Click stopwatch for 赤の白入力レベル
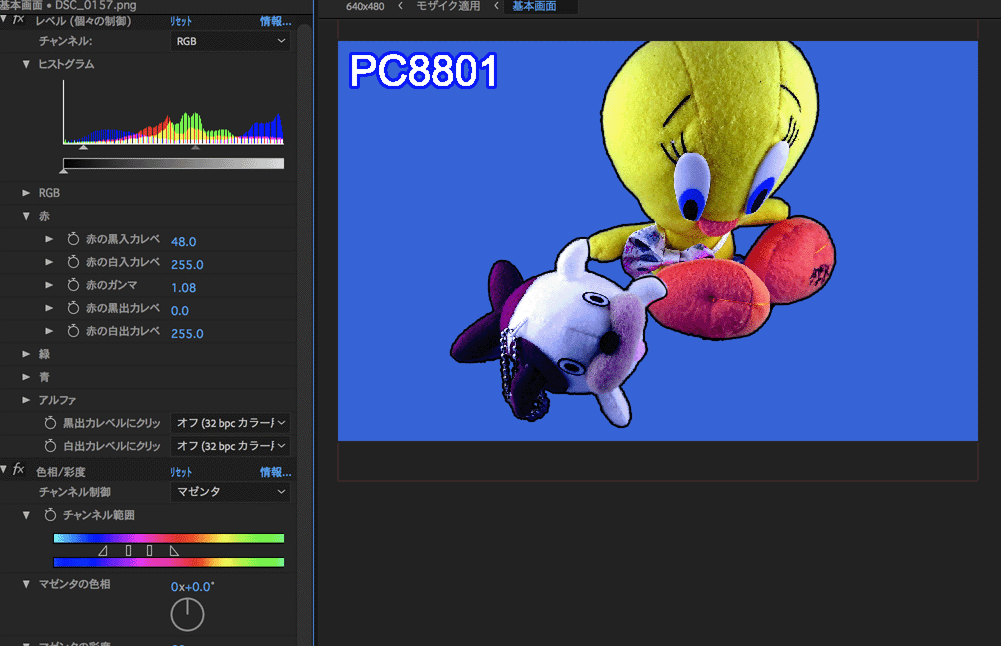Viewport: 1001px width, 646px height. [73, 262]
